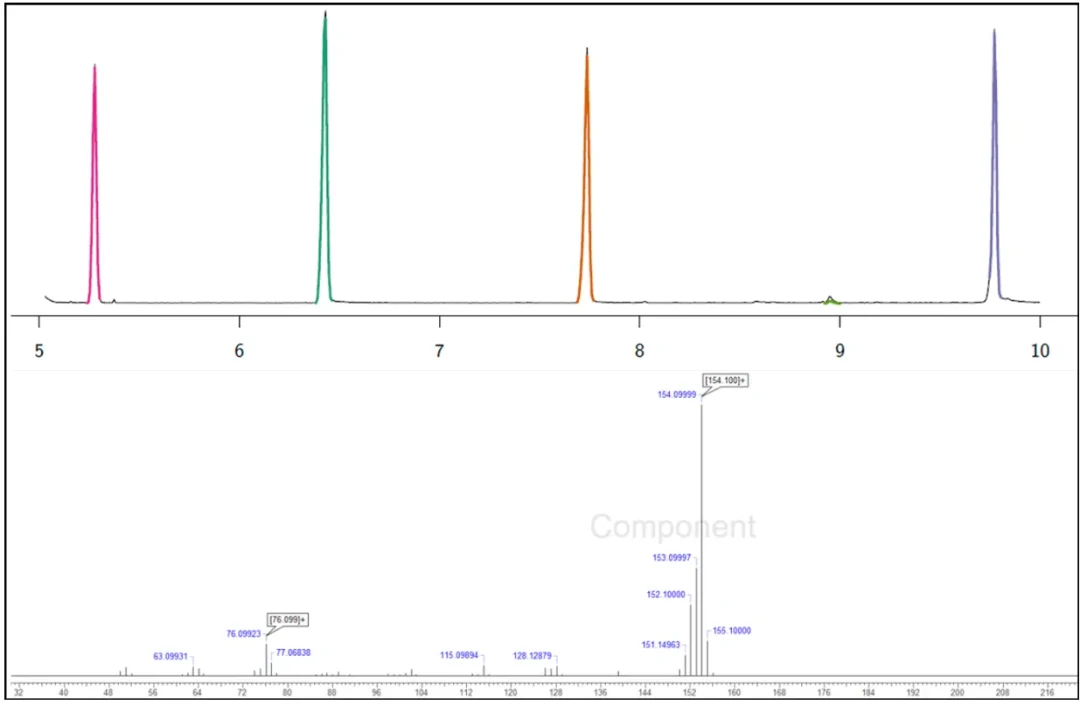Select the 115.09894 peak label
1080x705 pixels.
tap(459, 655)
